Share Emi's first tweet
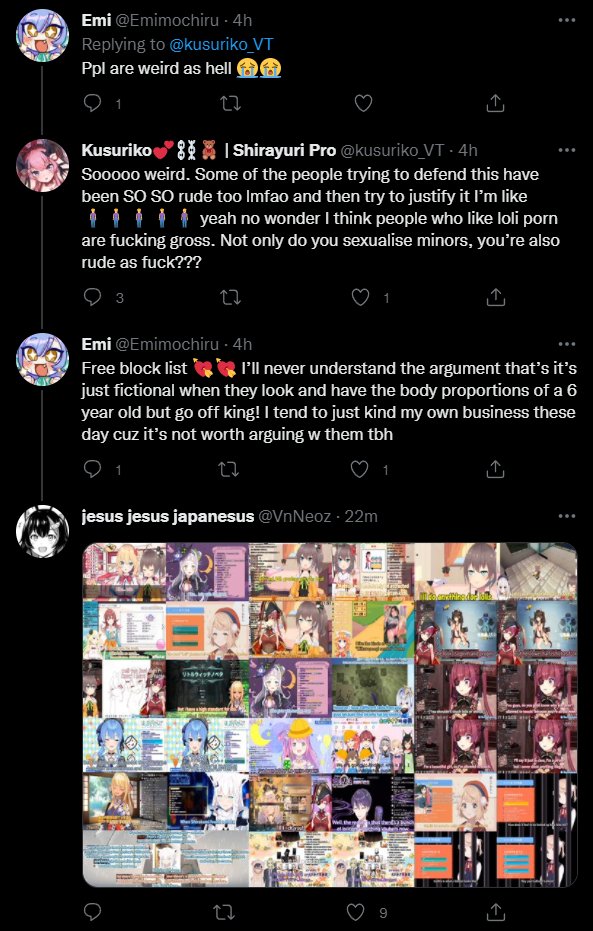Screen dimensions: 593x931 495,103
